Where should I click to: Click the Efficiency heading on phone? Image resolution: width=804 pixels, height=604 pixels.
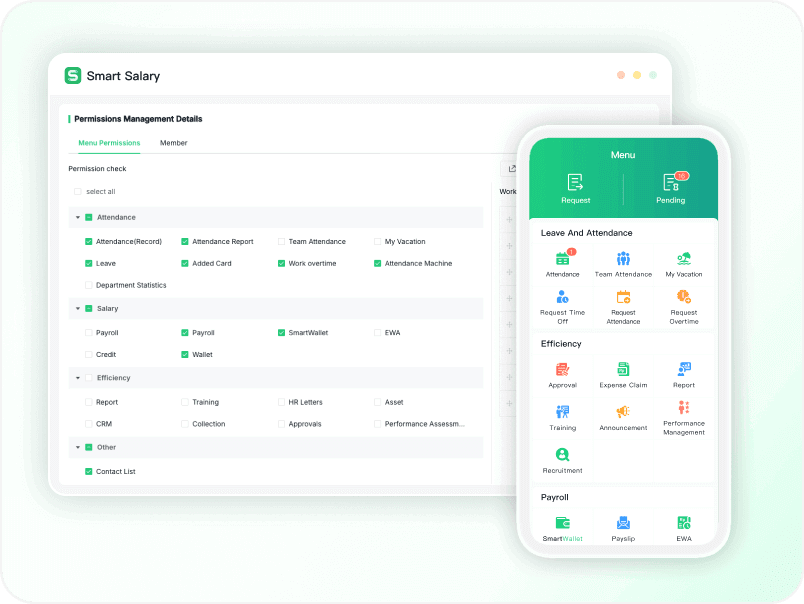(561, 344)
